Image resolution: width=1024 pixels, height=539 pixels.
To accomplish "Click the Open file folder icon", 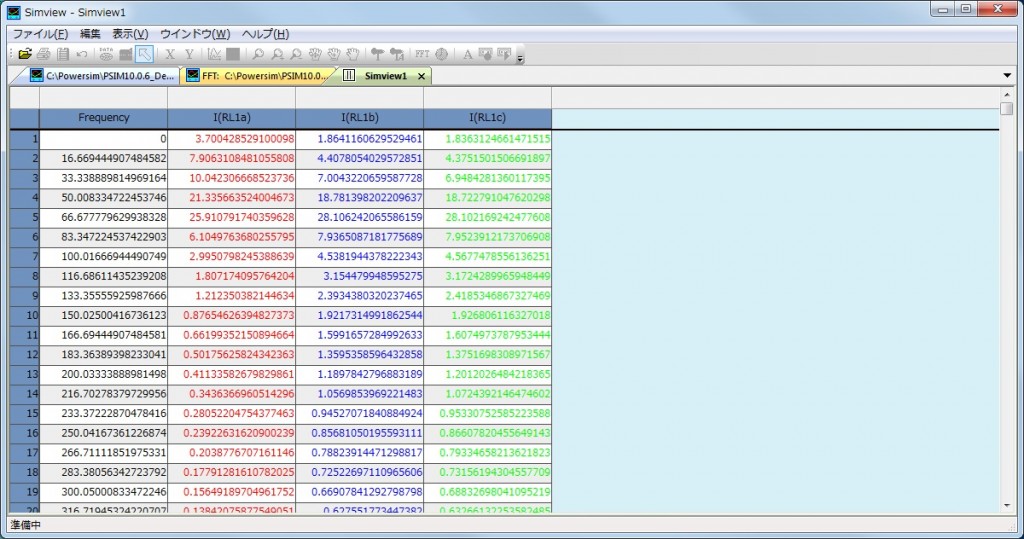I will tap(25, 54).
